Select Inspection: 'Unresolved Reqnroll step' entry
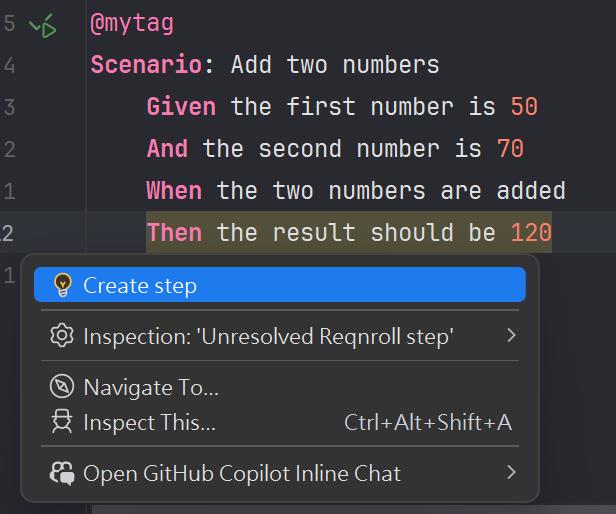This screenshot has width=616, height=514. pyautogui.click(x=268, y=336)
